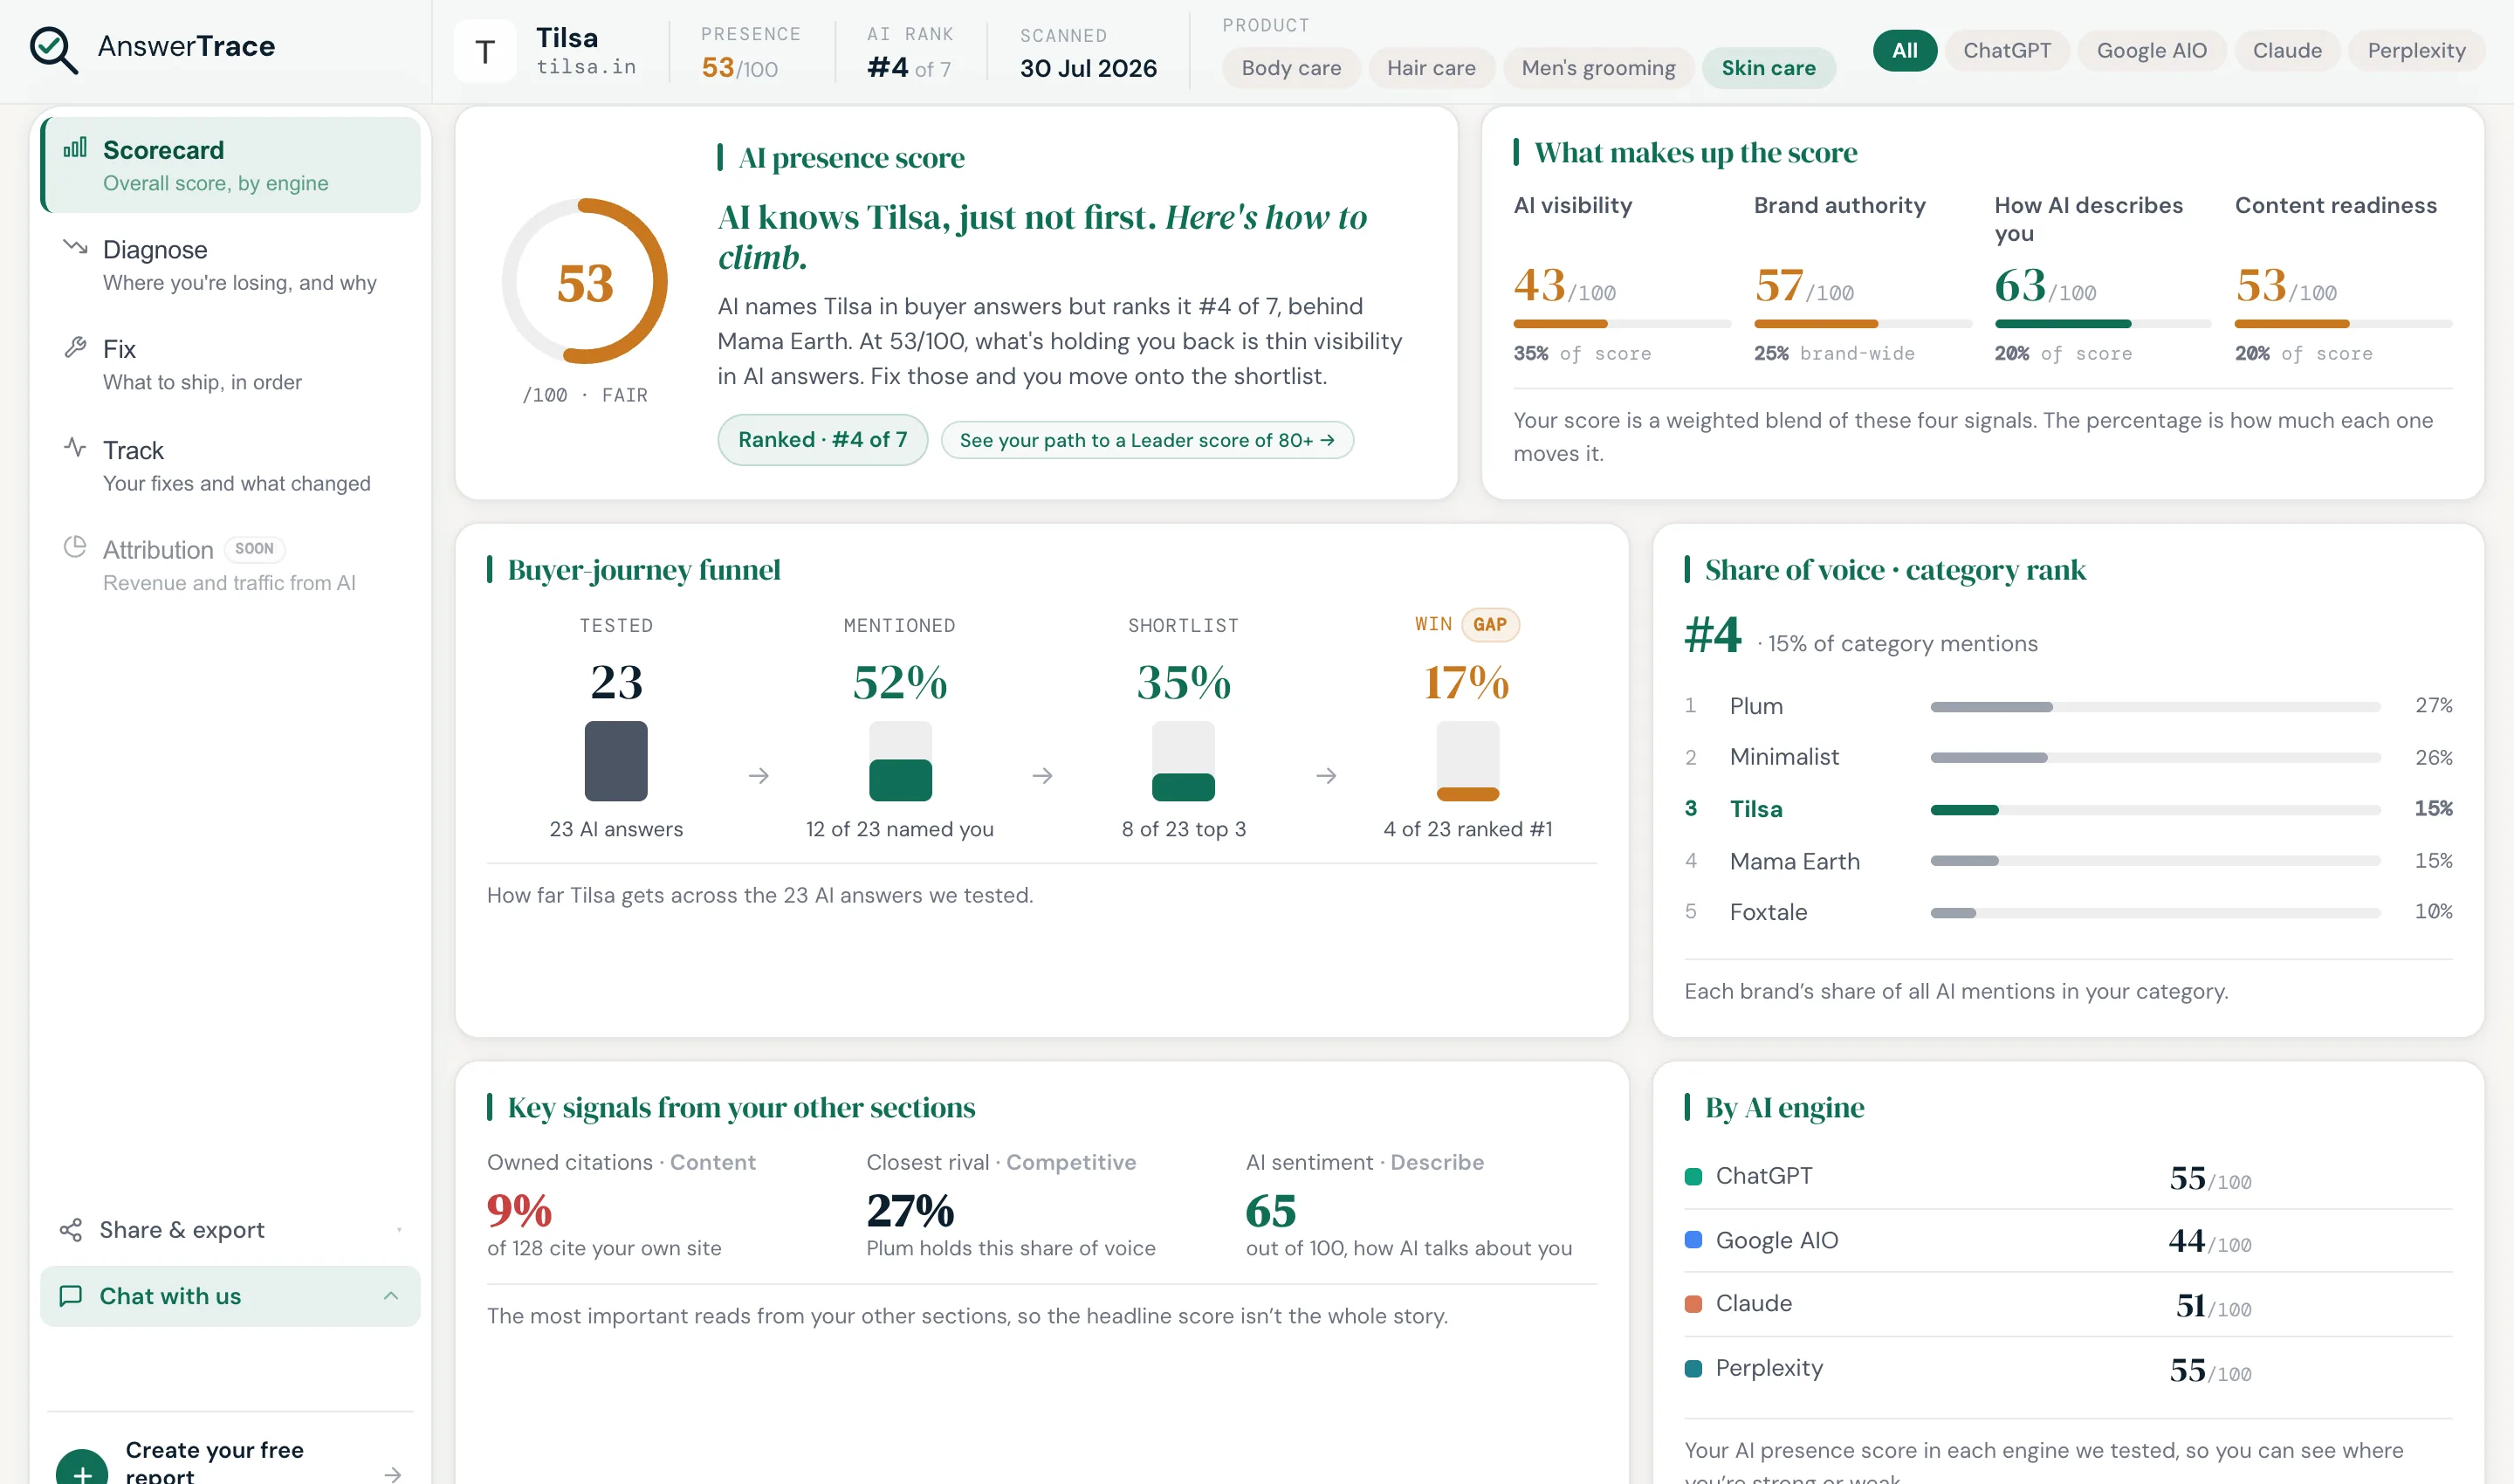Click the Scorecard bar chart icon

[x=75, y=148]
